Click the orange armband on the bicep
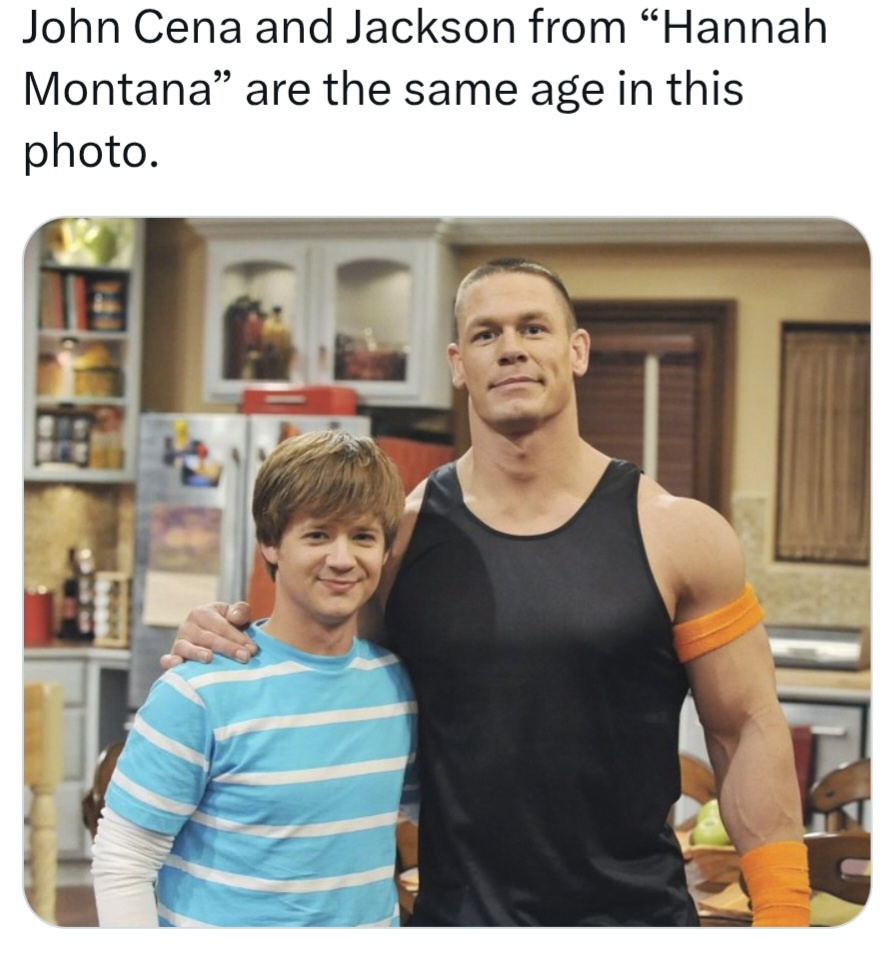This screenshot has height=955, width=894. (717, 624)
